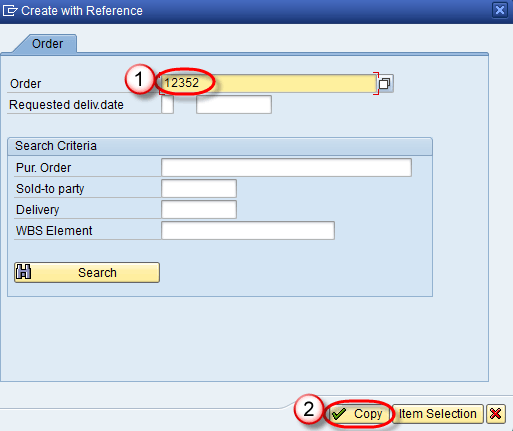
Task: Click the green checkmark on Copy button
Action: [x=339, y=414]
